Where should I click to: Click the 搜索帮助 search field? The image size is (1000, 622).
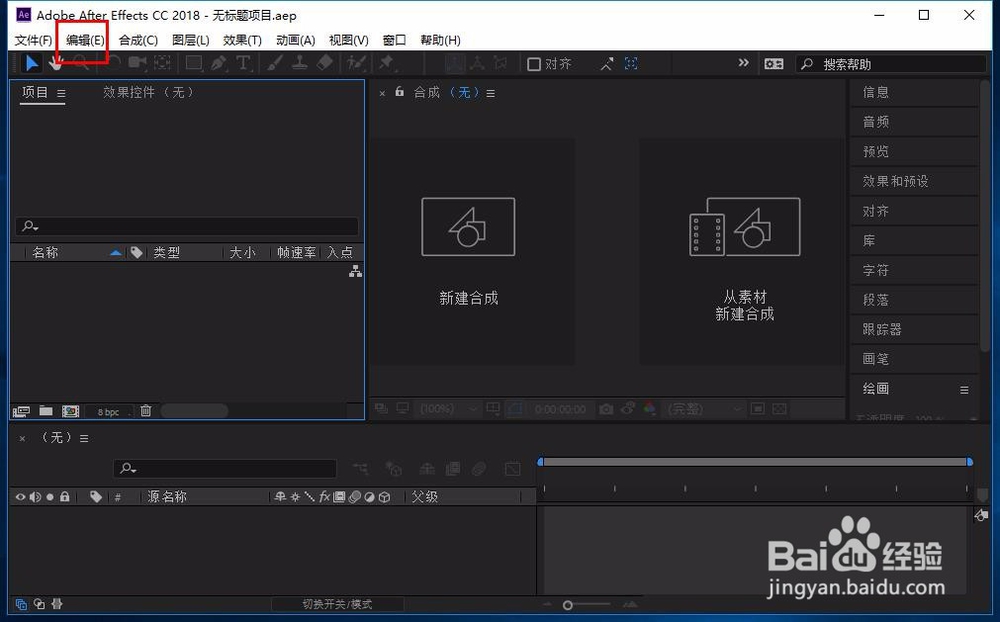891,64
